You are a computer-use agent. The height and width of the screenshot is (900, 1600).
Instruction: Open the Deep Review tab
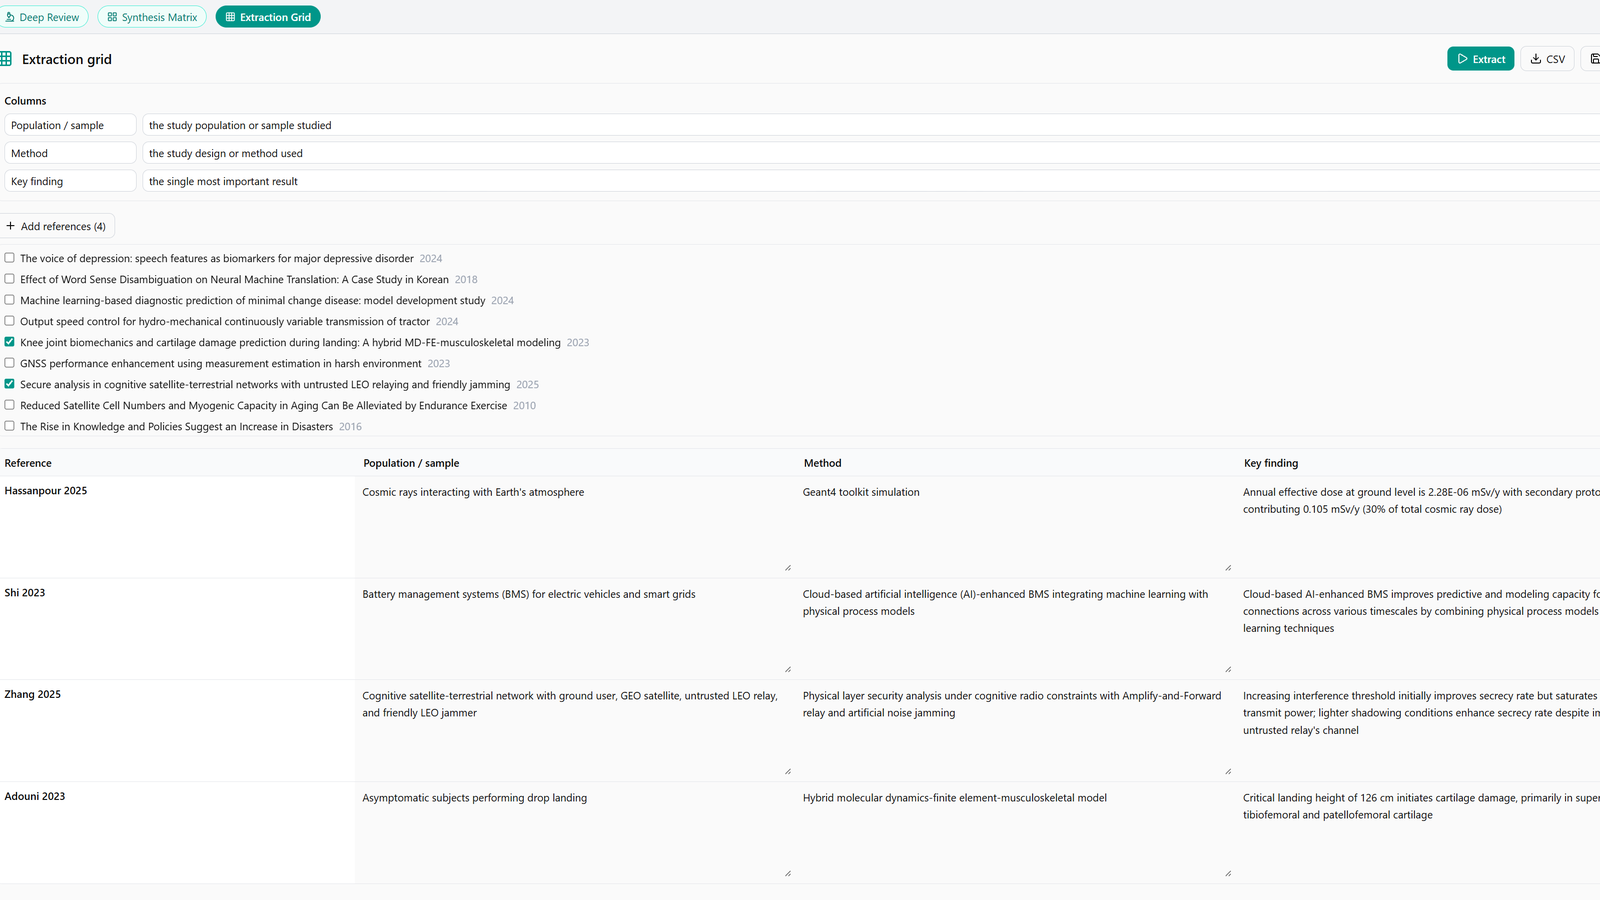pos(42,17)
